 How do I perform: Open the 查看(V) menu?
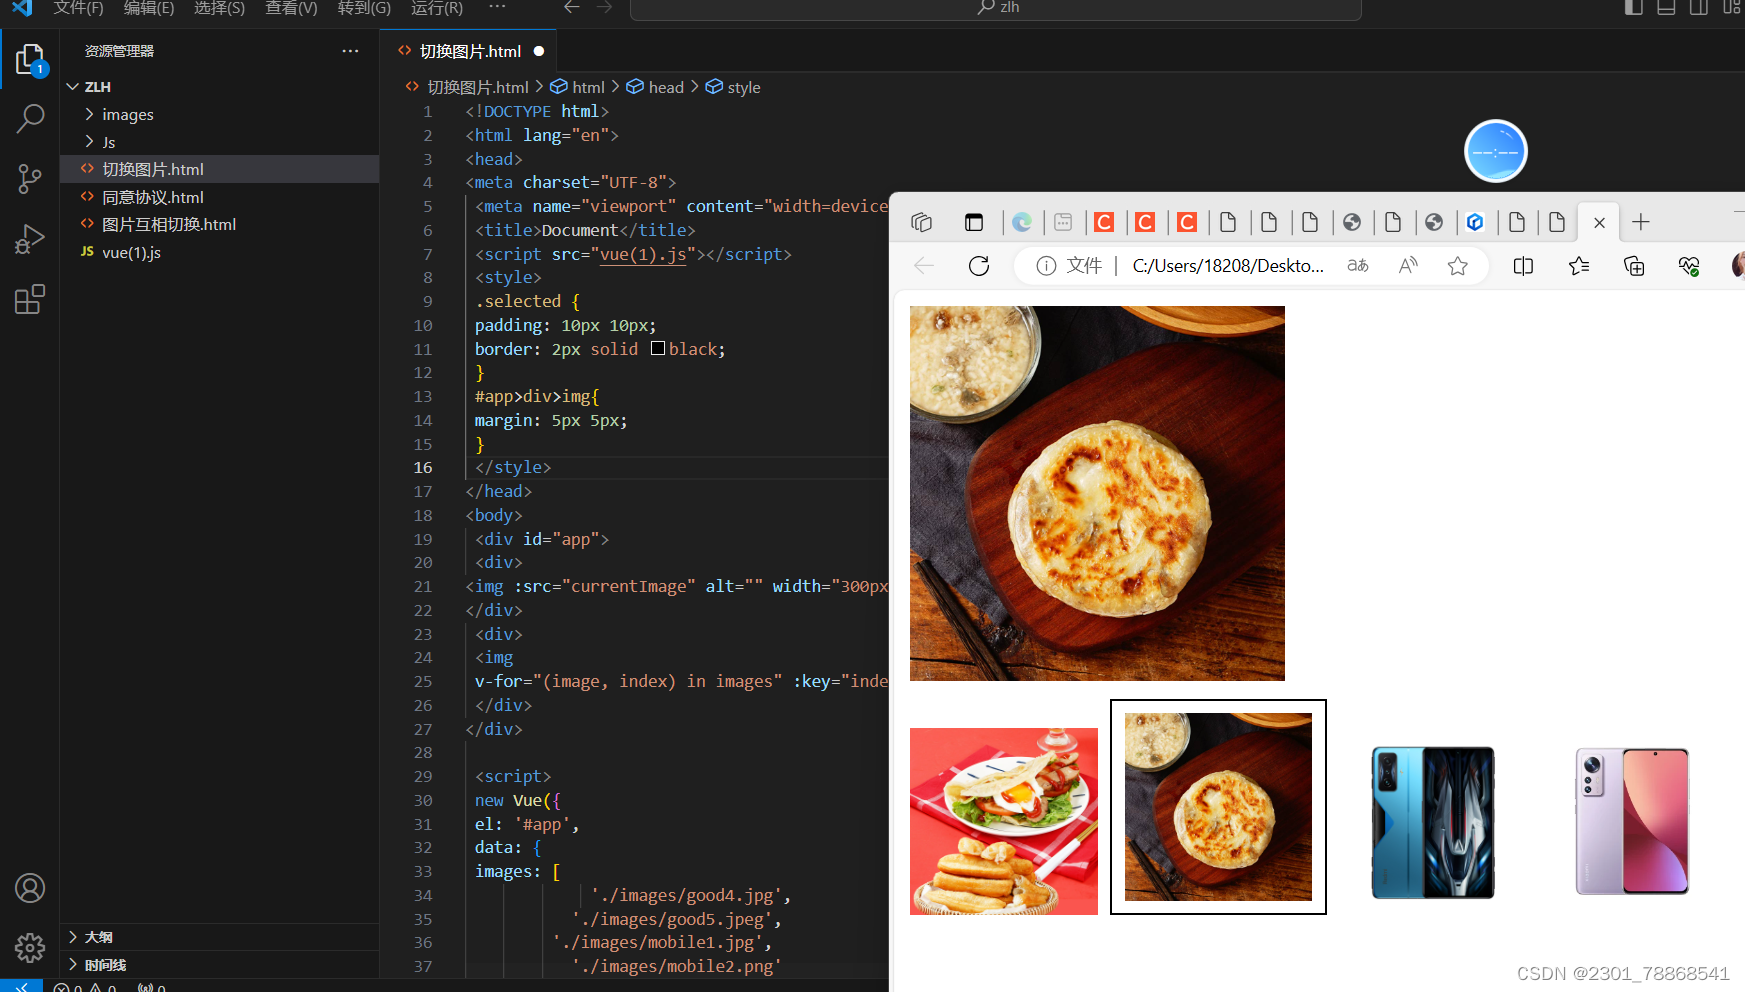(291, 8)
